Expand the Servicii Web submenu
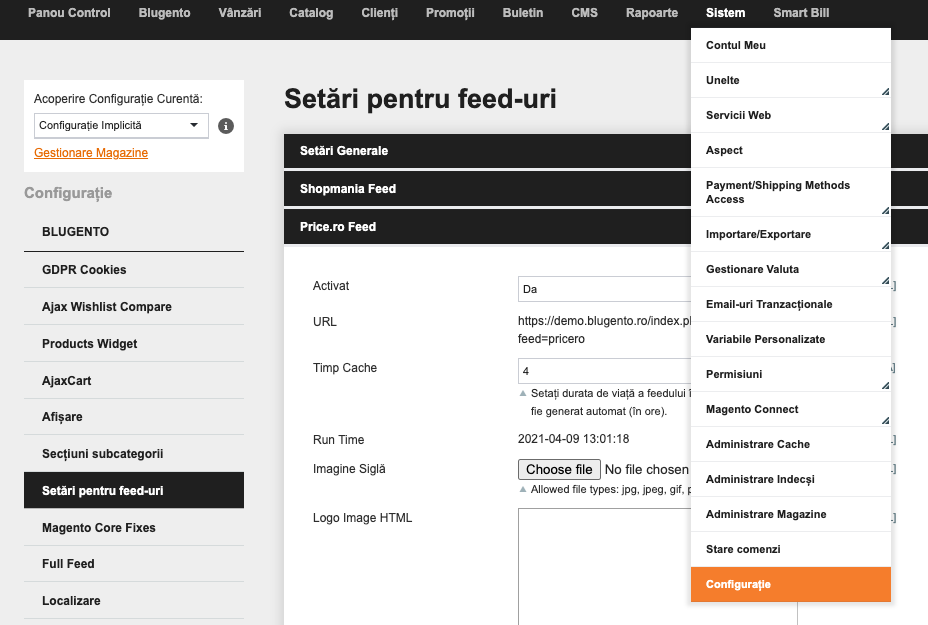 (x=791, y=115)
